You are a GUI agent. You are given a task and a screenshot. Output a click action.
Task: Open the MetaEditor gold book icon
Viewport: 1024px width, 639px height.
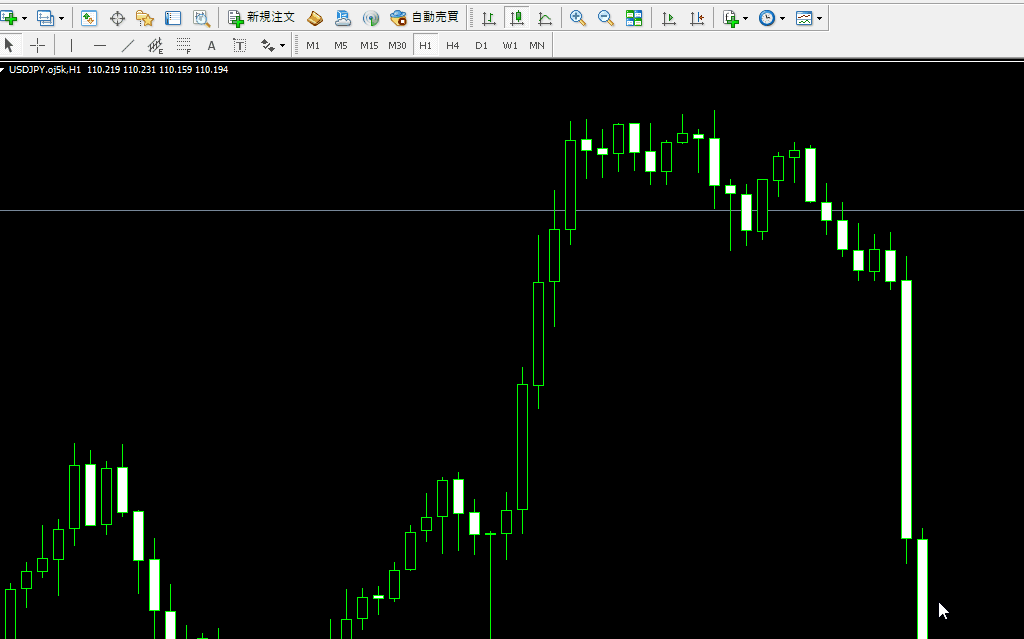(x=315, y=18)
